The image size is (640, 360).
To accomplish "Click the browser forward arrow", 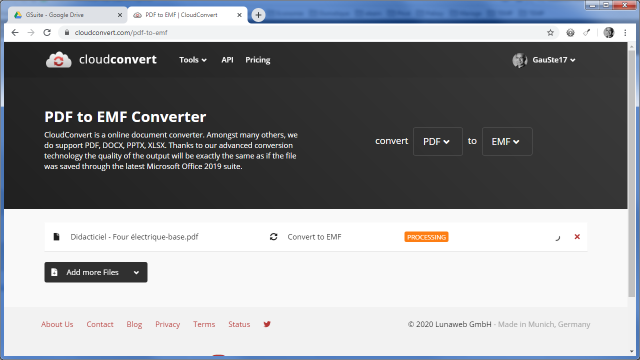I will click(x=31, y=33).
